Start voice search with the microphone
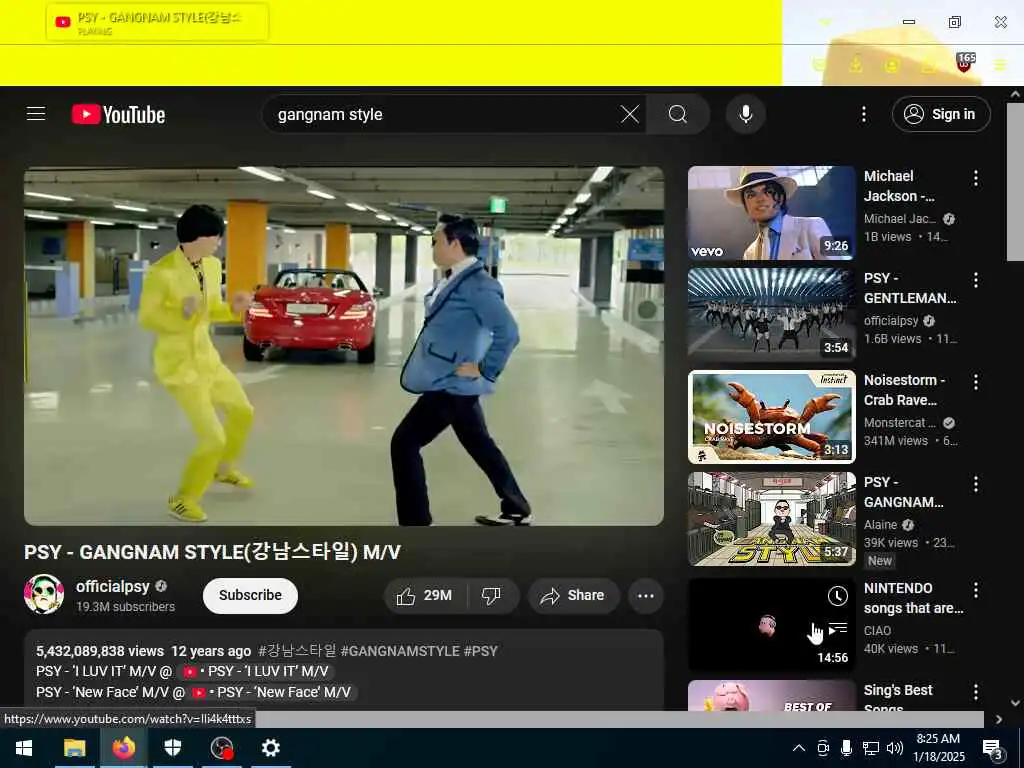Viewport: 1024px width, 768px height. 745,114
